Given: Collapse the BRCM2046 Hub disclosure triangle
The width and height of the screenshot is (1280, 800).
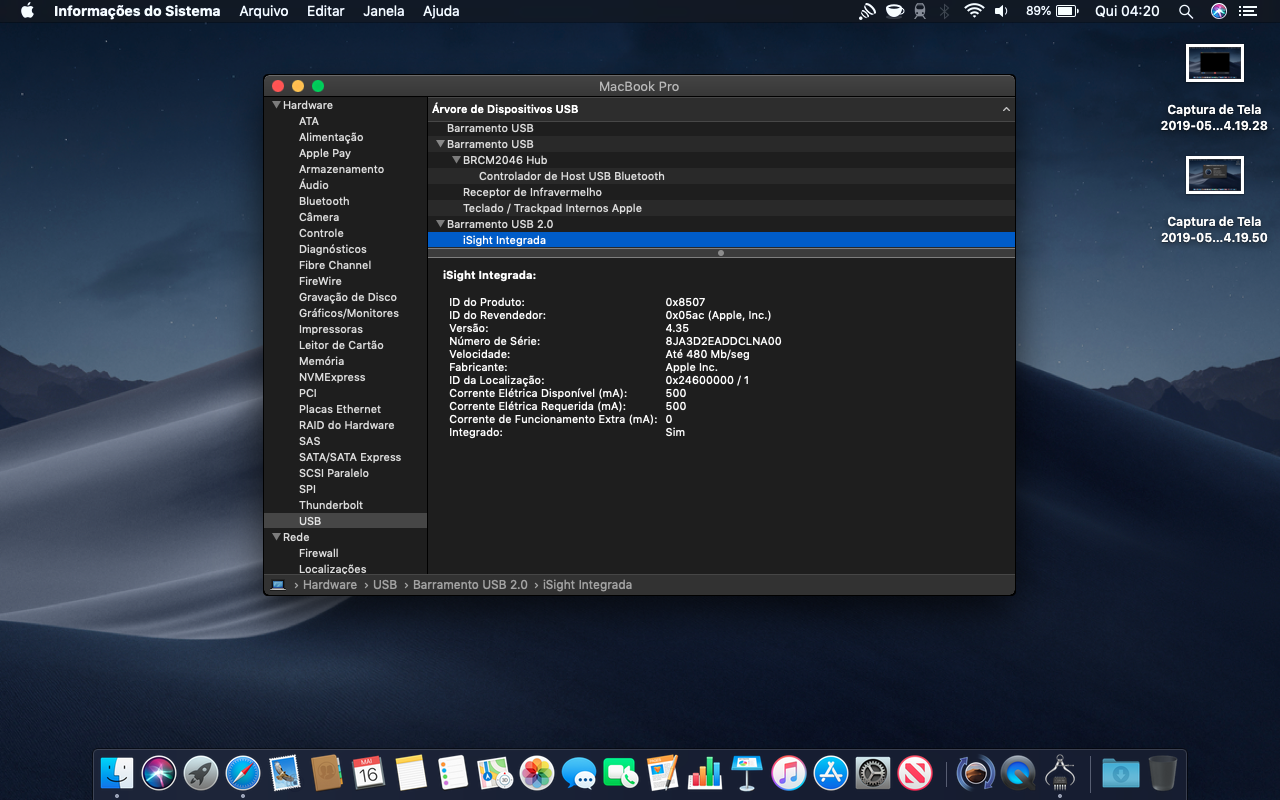Looking at the screenshot, I should pos(456,160).
